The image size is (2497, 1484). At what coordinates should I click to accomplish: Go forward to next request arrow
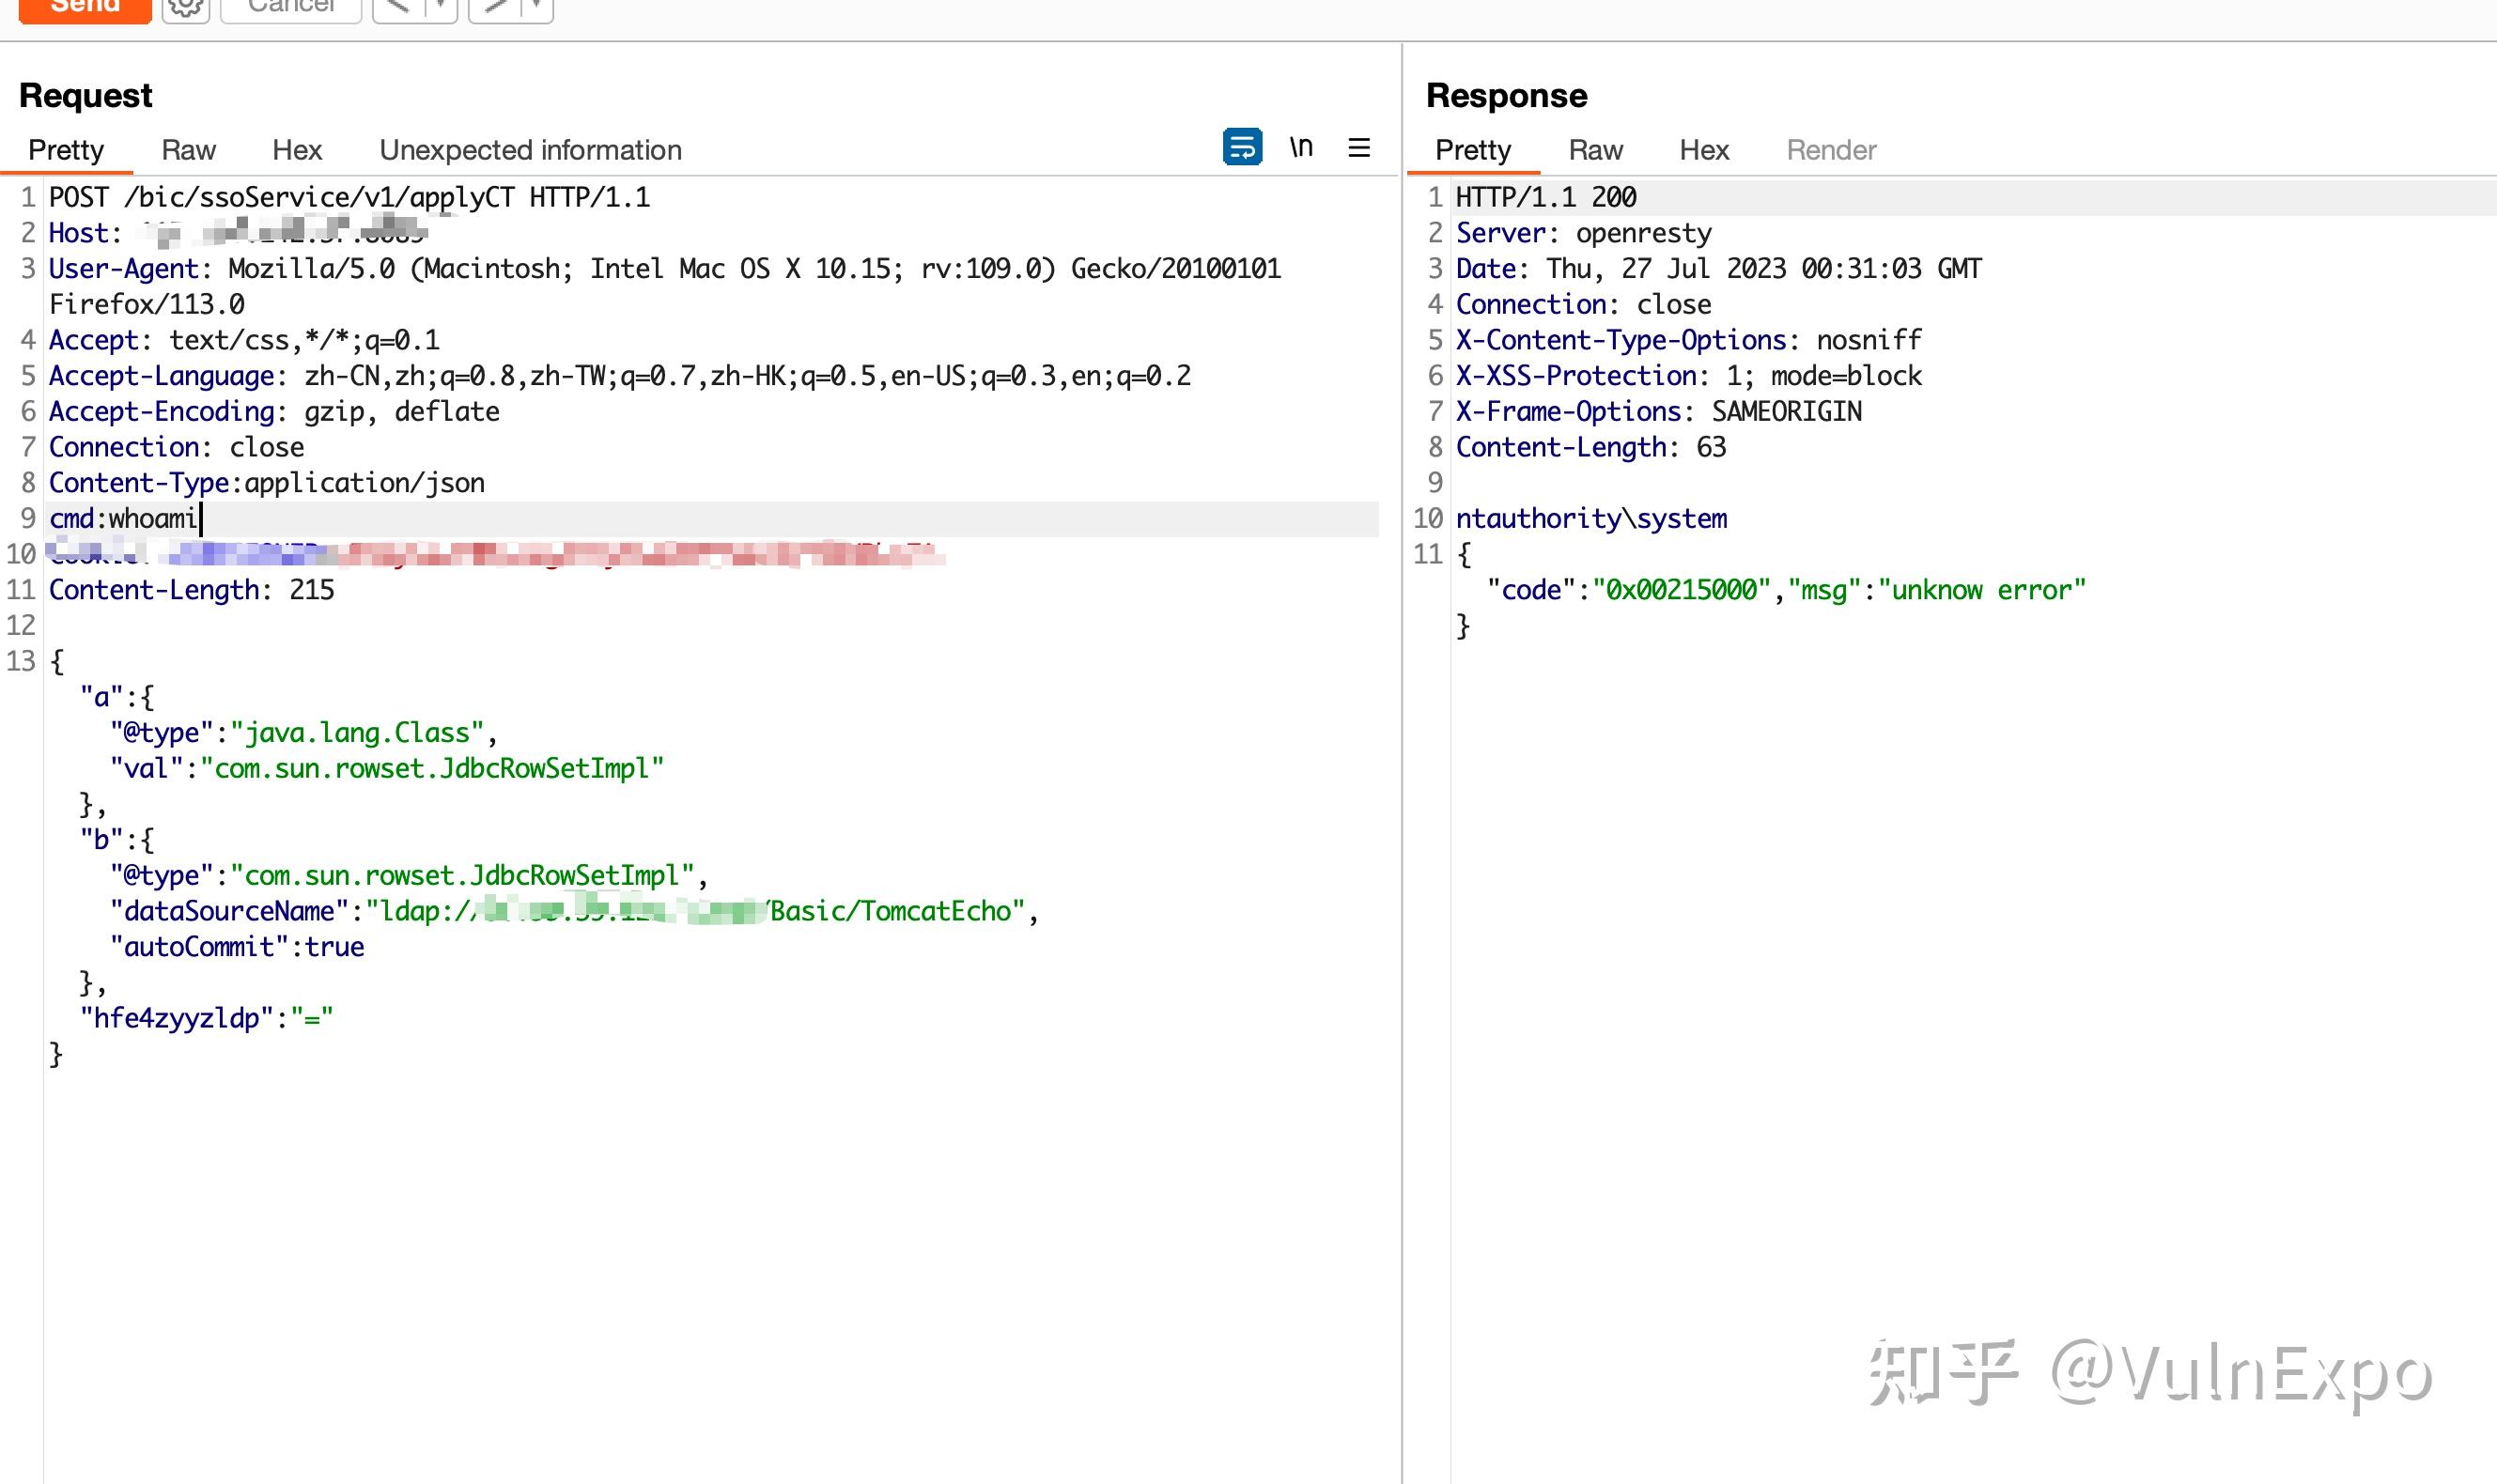point(495,8)
